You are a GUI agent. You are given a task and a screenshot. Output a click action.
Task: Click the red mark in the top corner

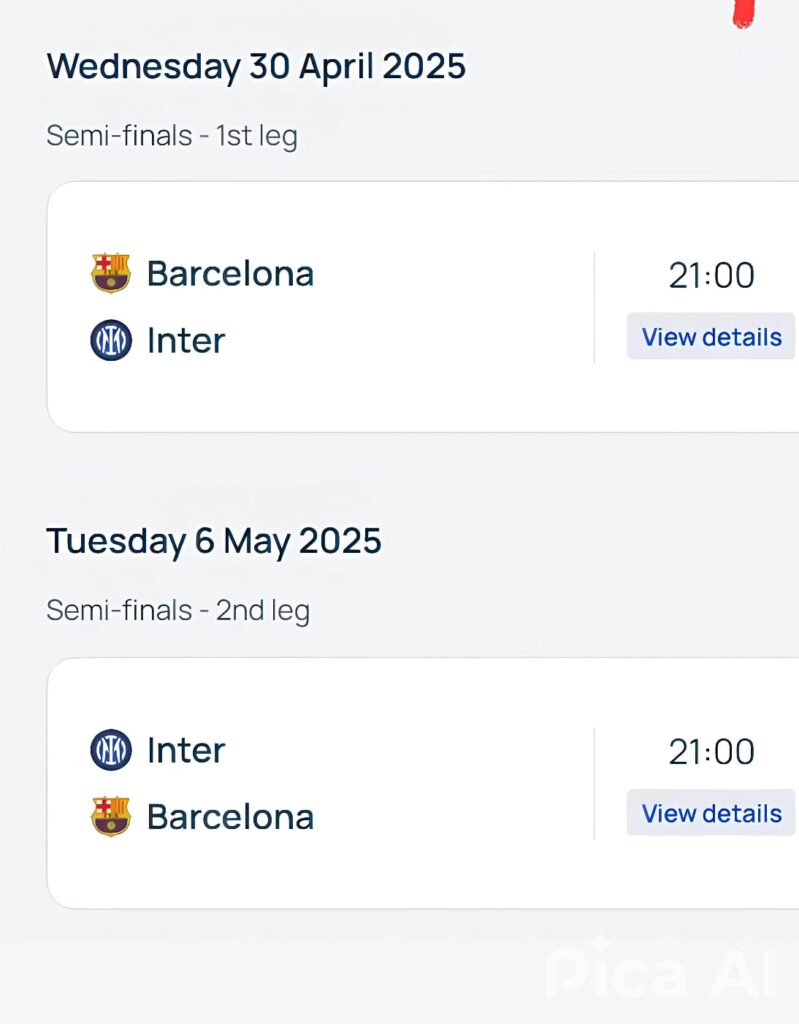(x=742, y=14)
